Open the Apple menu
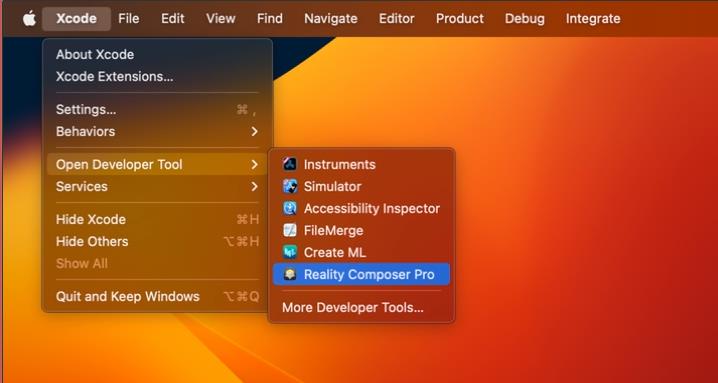Image resolution: width=718 pixels, height=383 pixels. click(x=29, y=19)
